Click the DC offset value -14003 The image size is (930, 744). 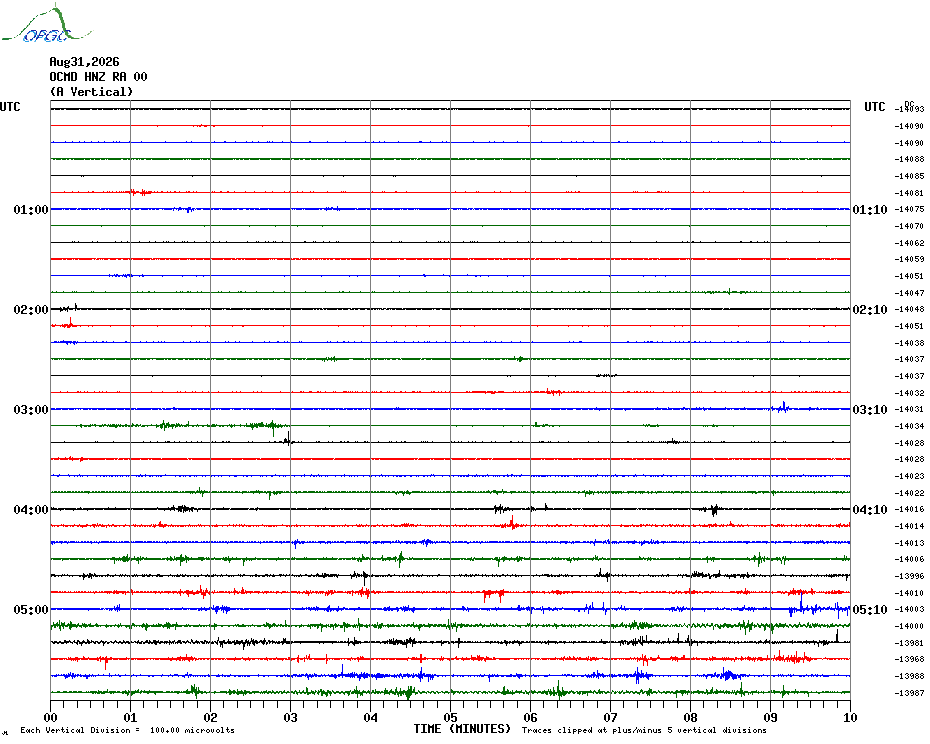coord(909,609)
